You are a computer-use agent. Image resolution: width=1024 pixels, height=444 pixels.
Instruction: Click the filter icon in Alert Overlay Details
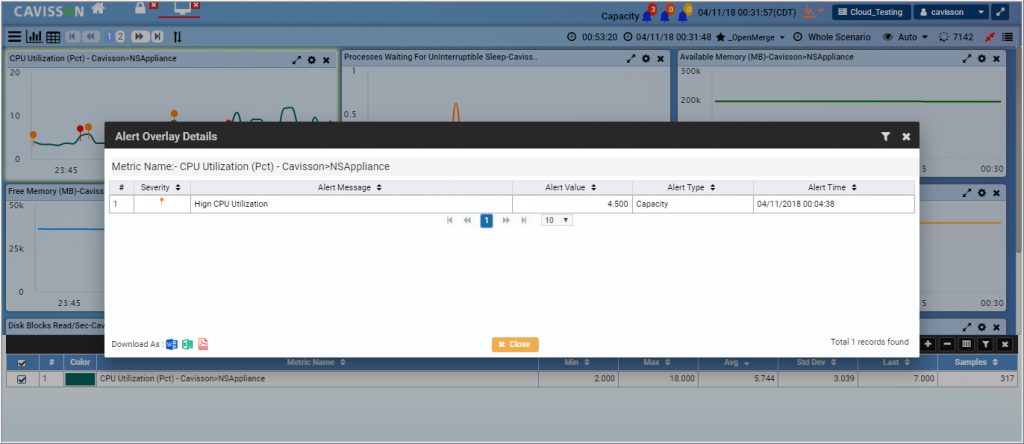click(x=886, y=136)
